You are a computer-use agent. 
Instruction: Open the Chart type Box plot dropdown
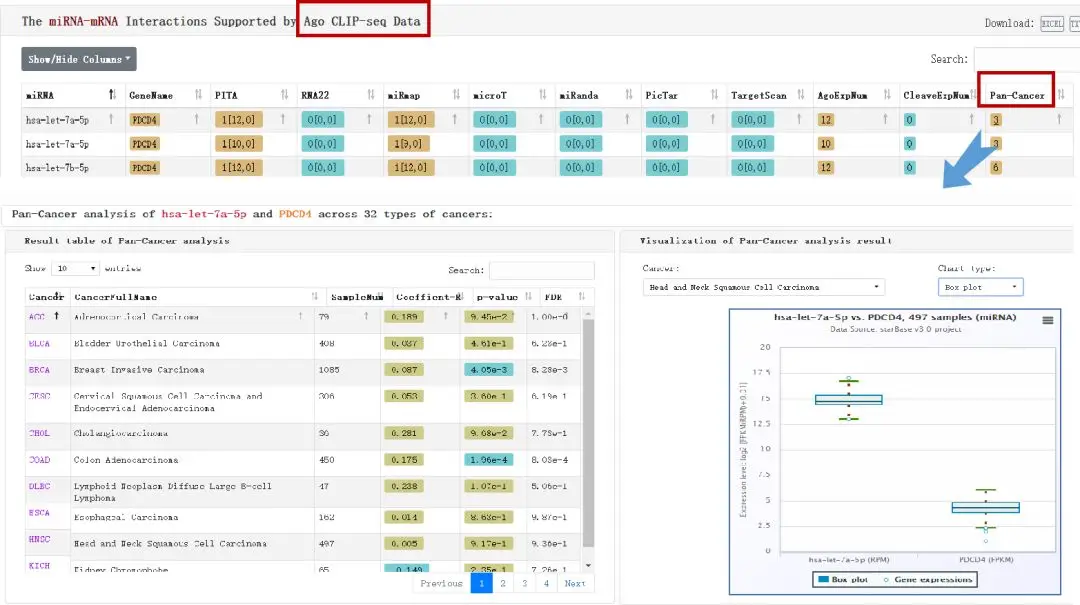click(x=980, y=287)
